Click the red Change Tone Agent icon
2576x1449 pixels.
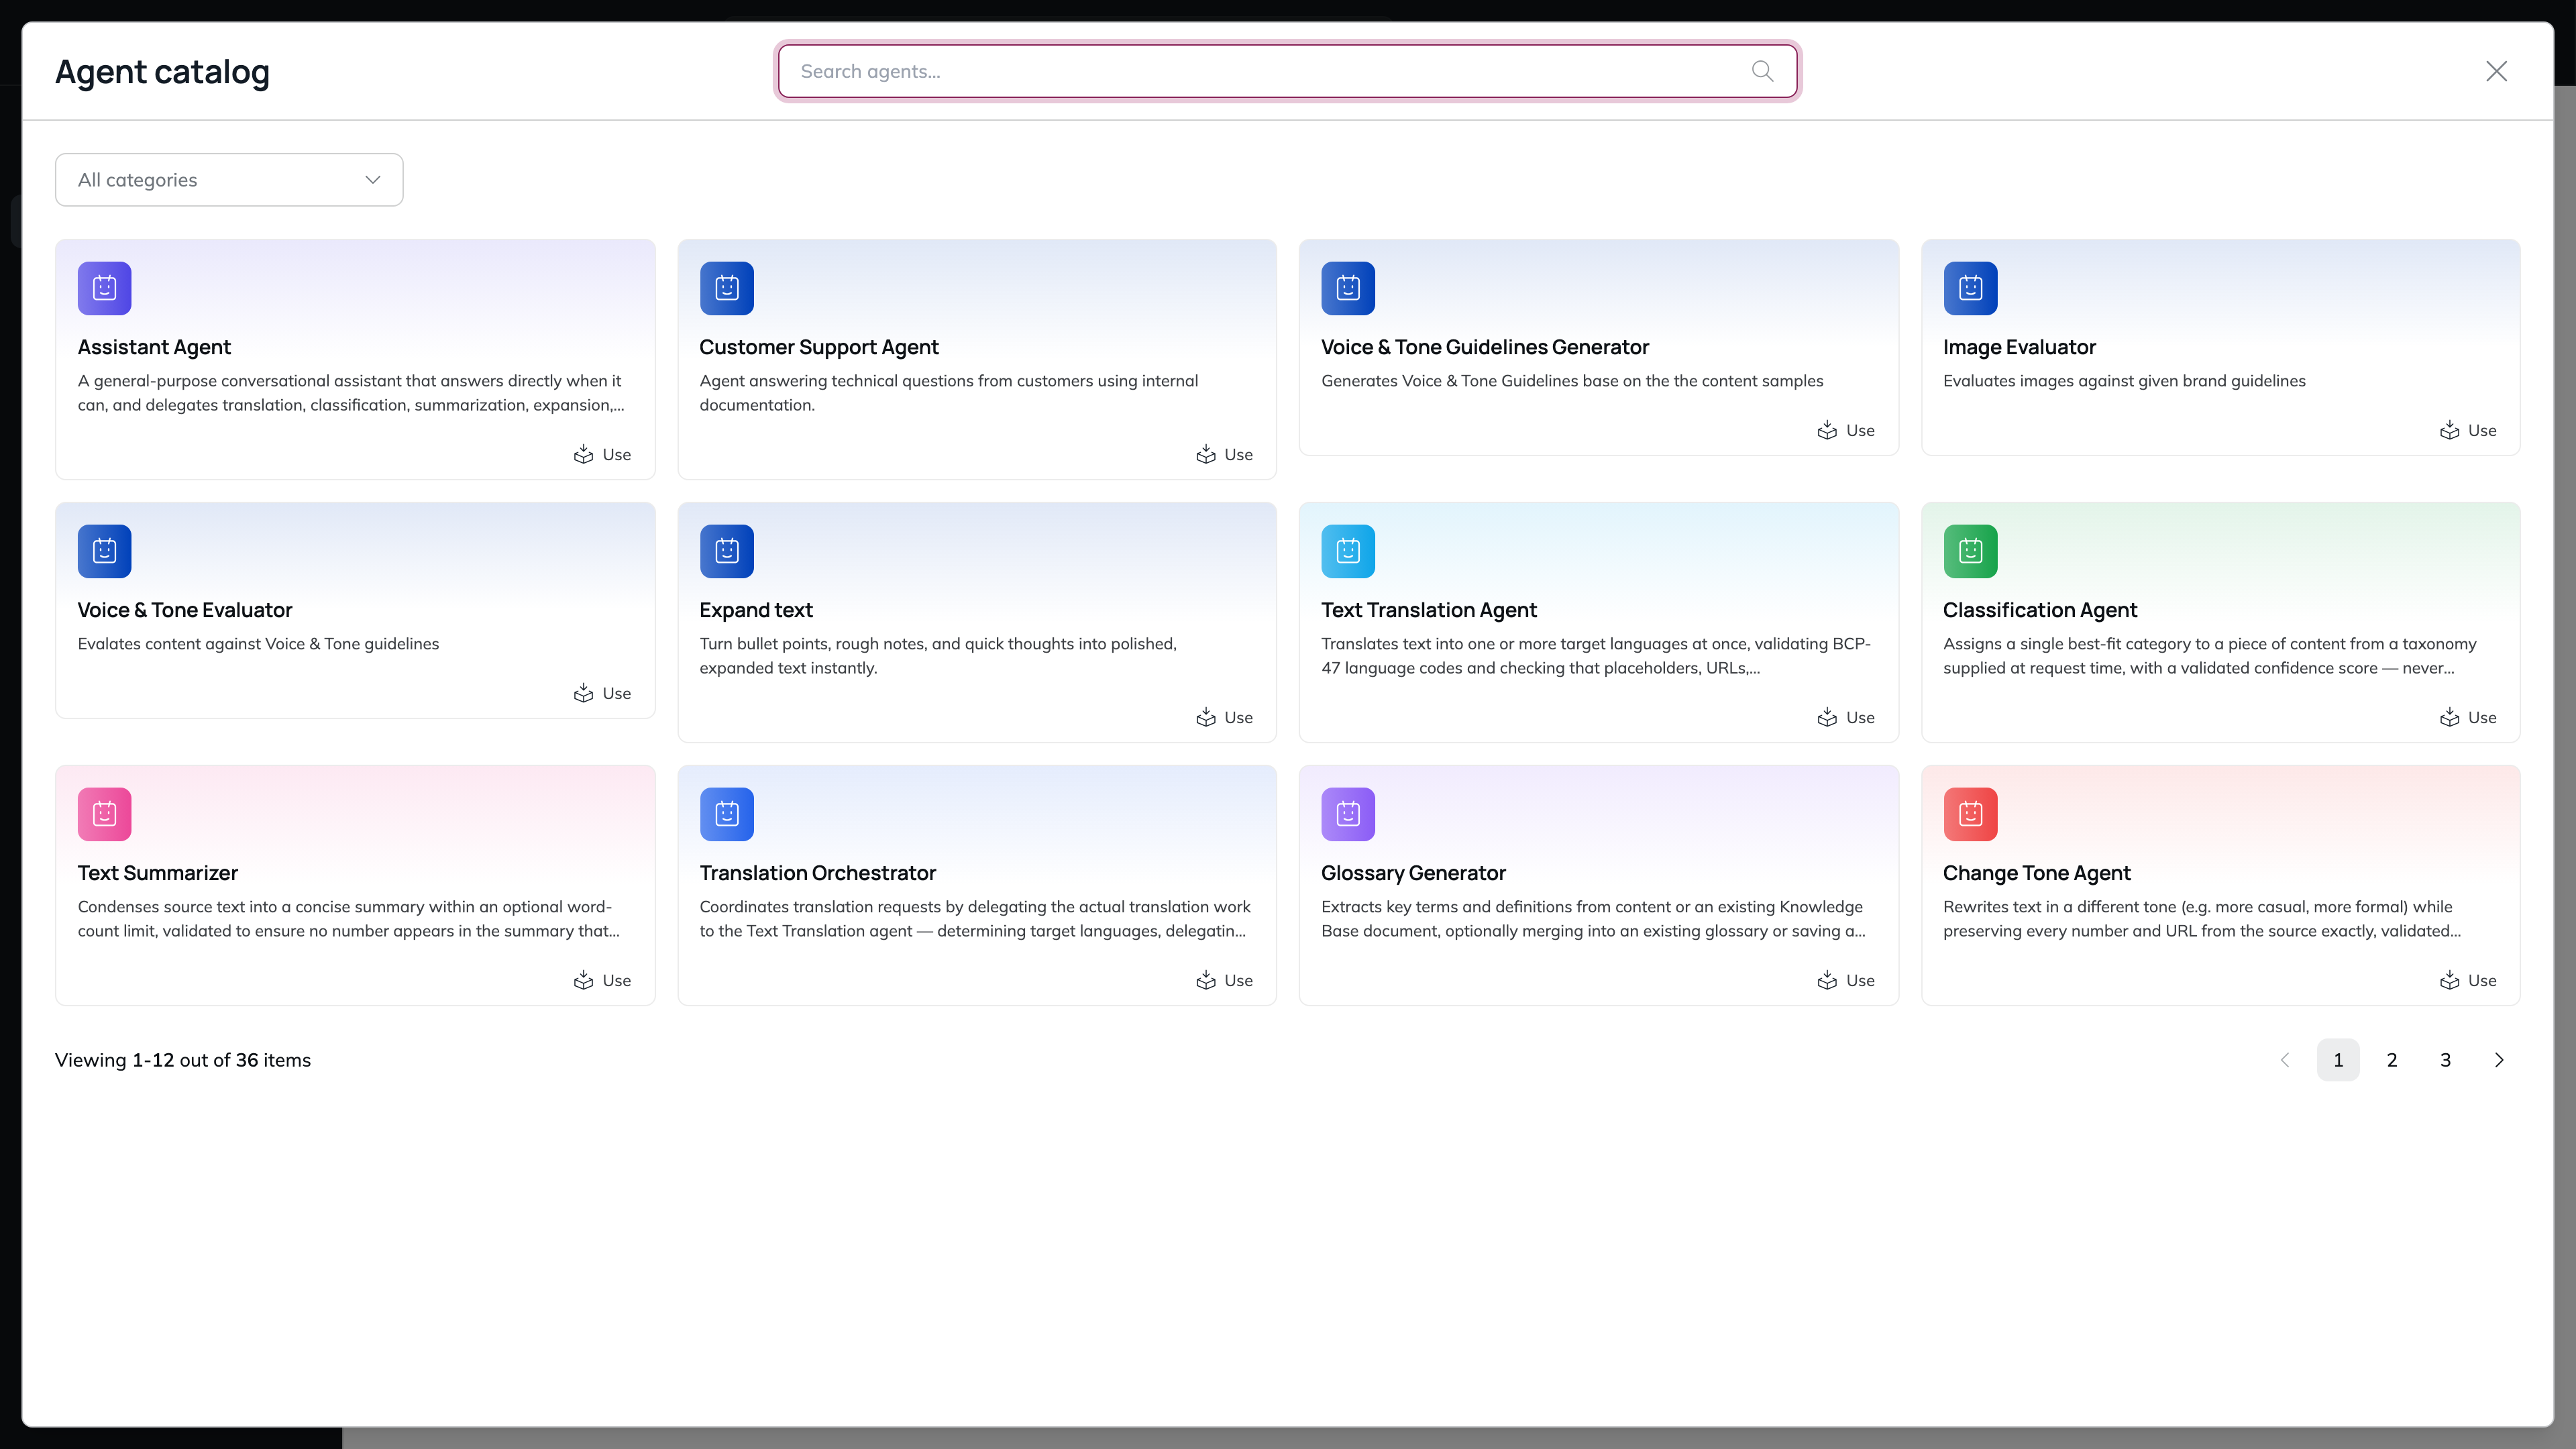(x=1970, y=814)
